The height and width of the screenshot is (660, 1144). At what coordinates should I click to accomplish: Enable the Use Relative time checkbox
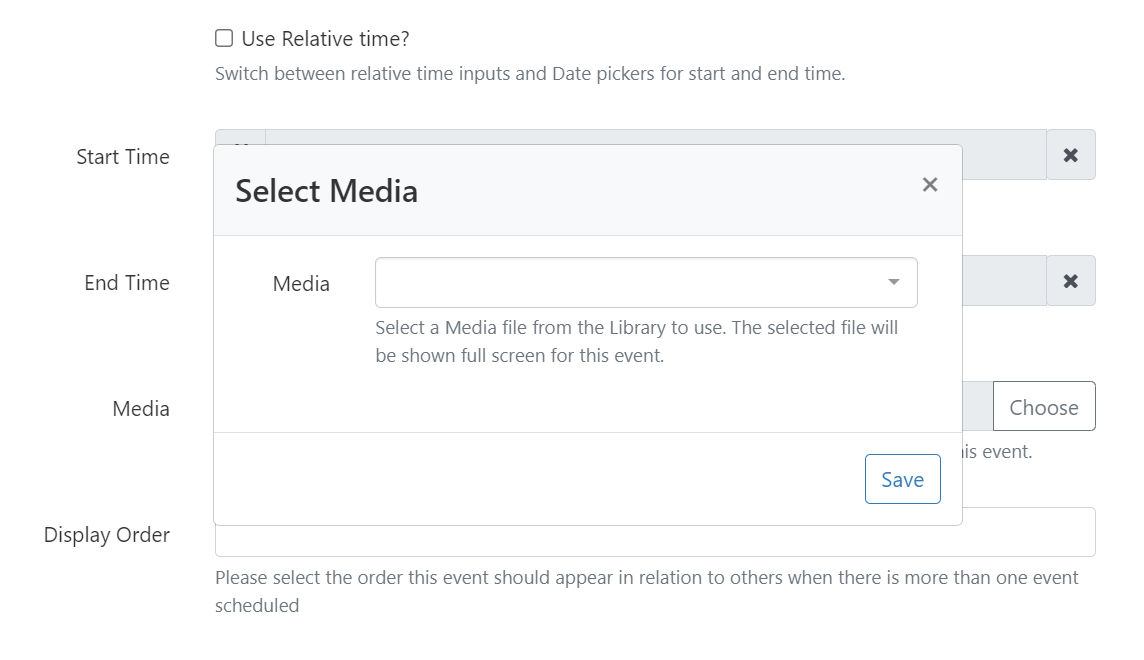[224, 39]
